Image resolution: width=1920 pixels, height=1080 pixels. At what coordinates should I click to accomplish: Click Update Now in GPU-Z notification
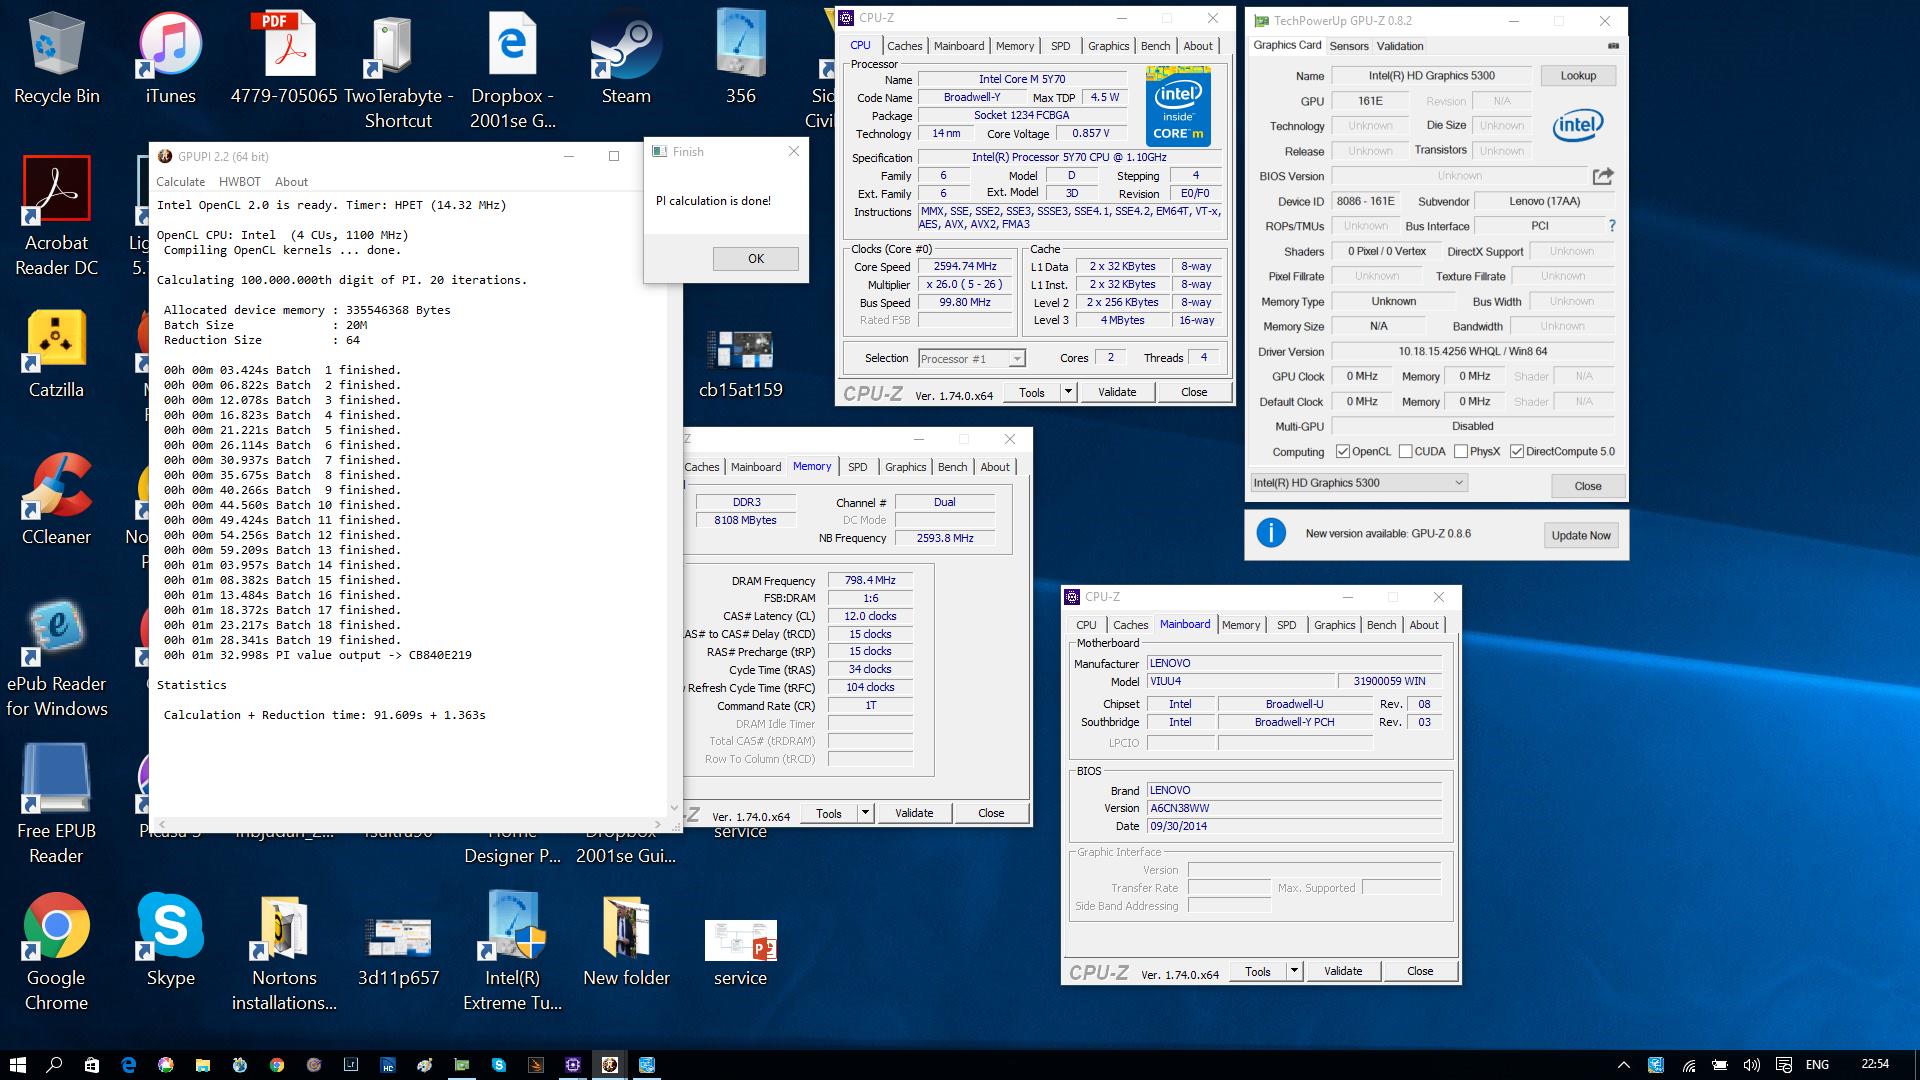click(x=1581, y=535)
